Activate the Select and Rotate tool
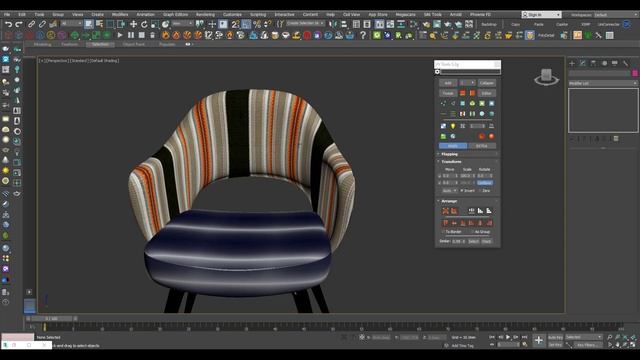640x360 pixels. (144, 24)
